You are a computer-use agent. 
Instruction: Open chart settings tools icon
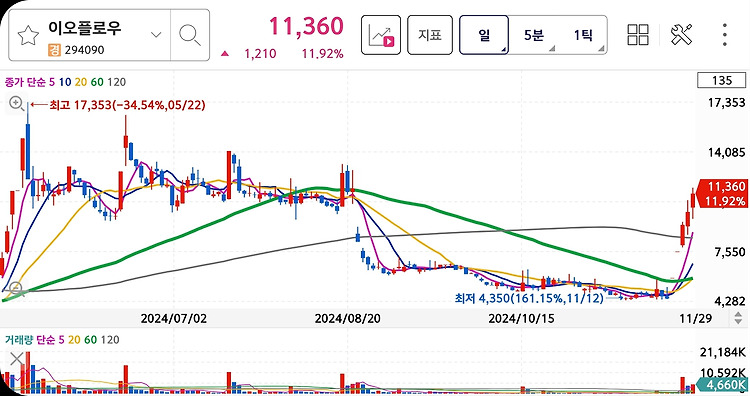tap(681, 35)
